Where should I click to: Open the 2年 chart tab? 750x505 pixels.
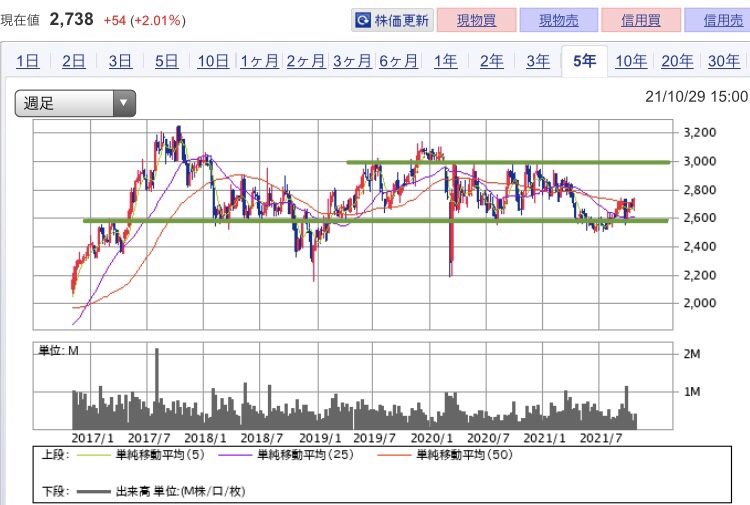pos(492,61)
